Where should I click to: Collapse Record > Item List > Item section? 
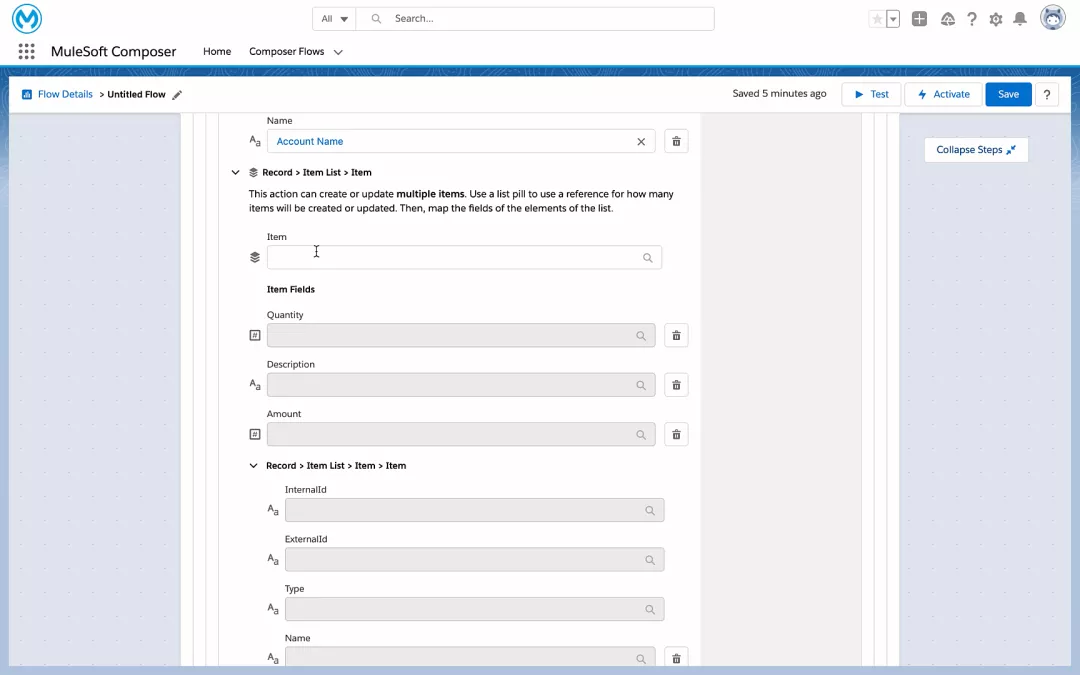[236, 172]
